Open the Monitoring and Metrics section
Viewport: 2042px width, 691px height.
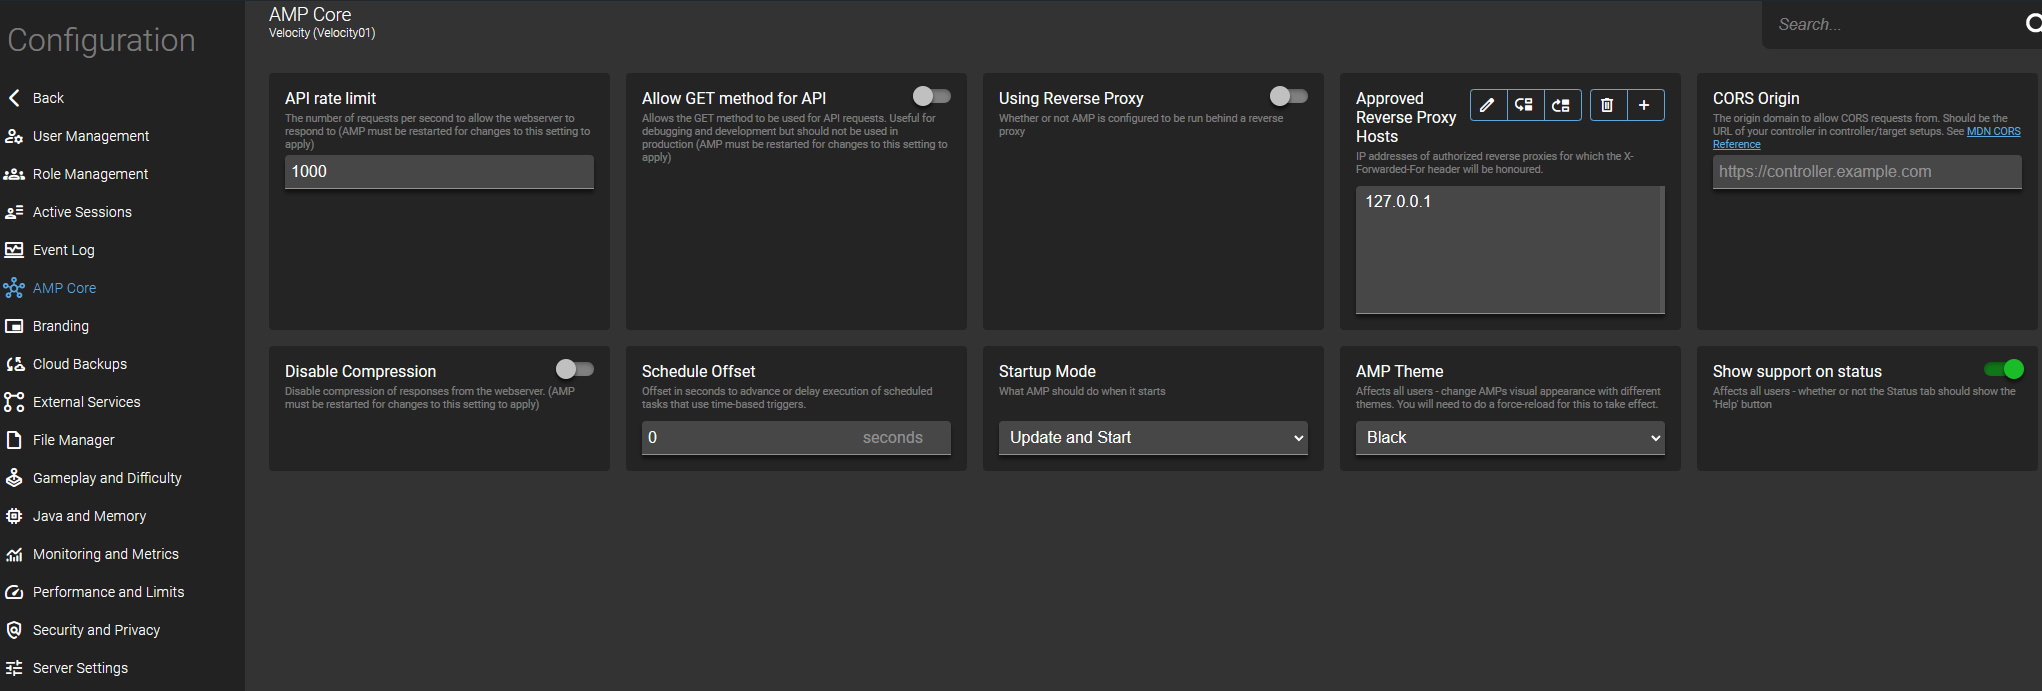click(x=105, y=554)
